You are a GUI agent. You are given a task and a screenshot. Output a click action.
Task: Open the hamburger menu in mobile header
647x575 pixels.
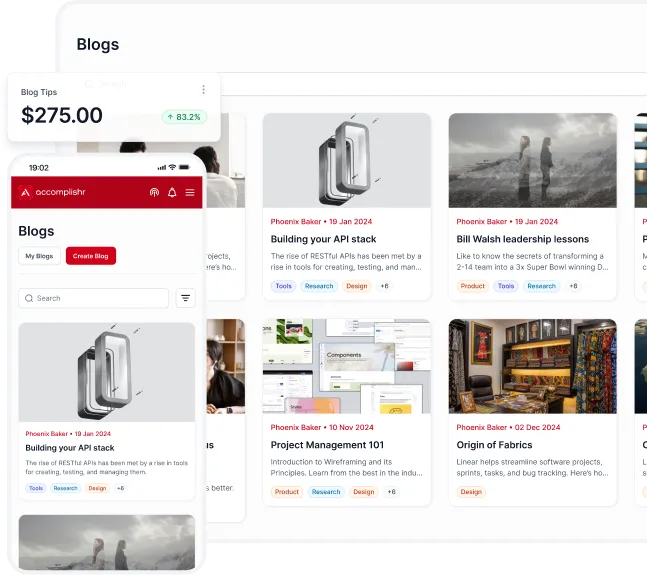[x=190, y=192]
